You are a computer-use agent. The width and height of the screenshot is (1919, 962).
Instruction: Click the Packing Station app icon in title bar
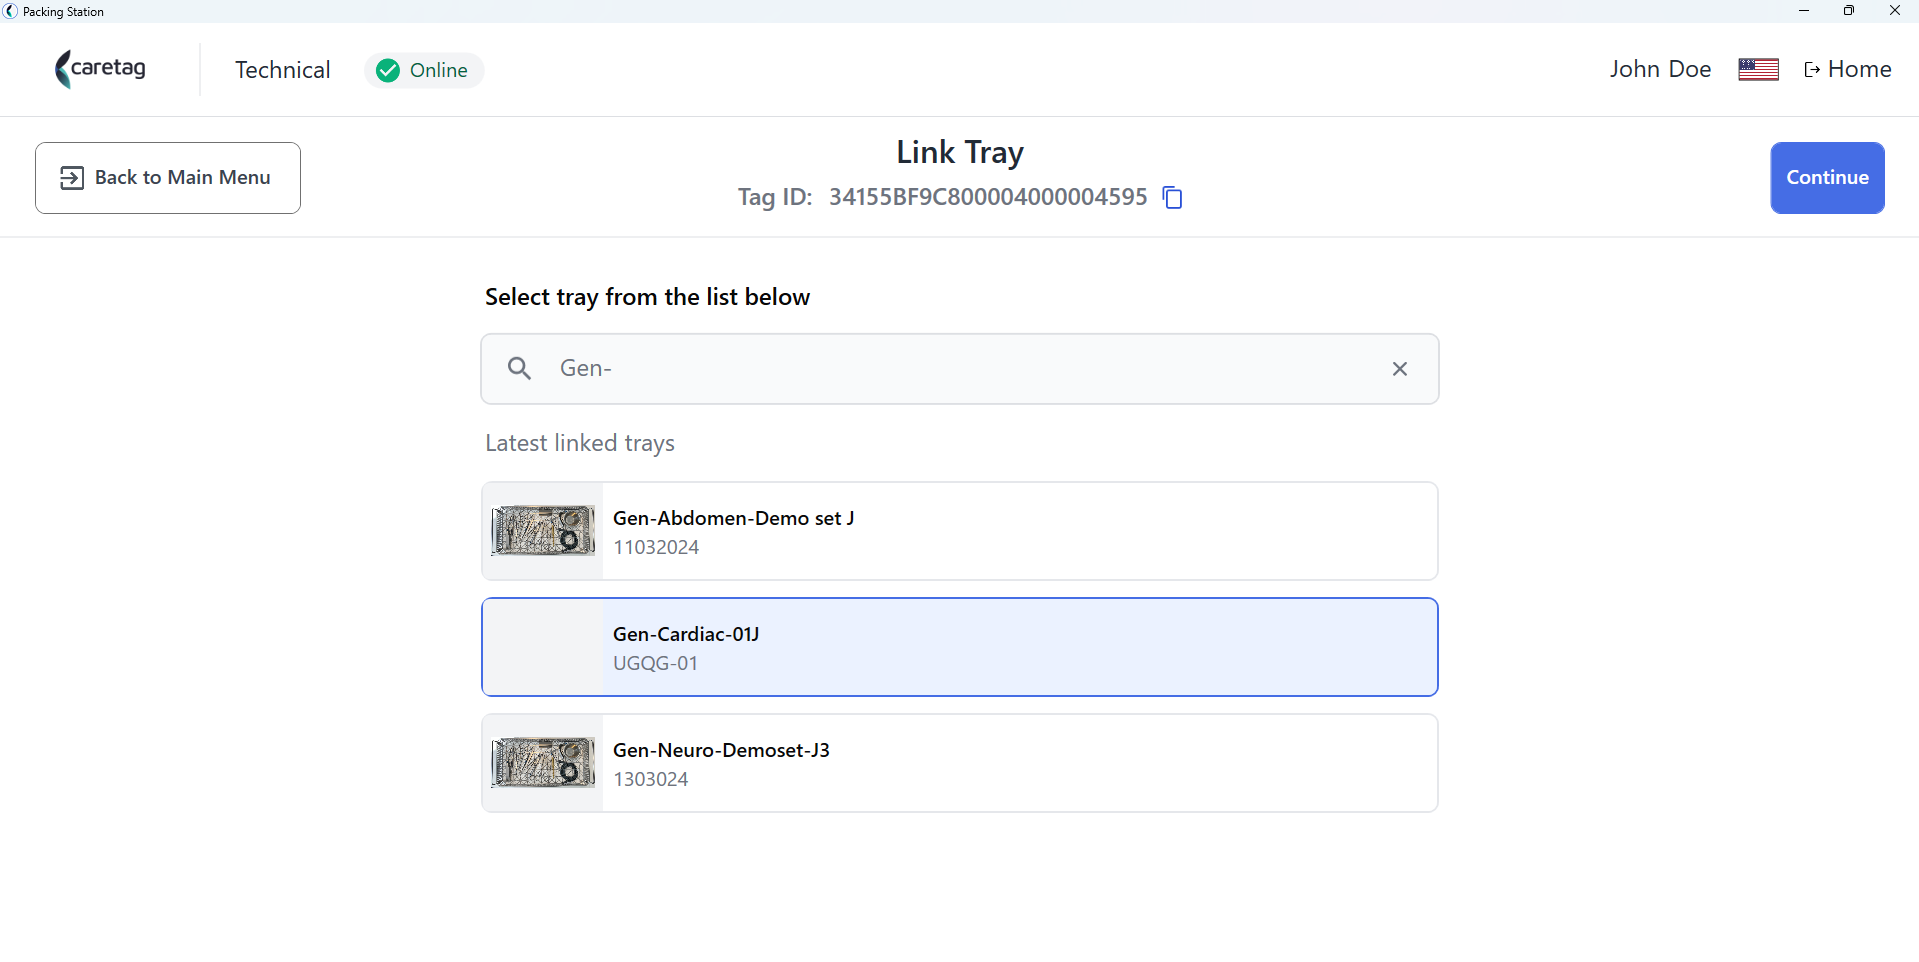tap(11, 11)
